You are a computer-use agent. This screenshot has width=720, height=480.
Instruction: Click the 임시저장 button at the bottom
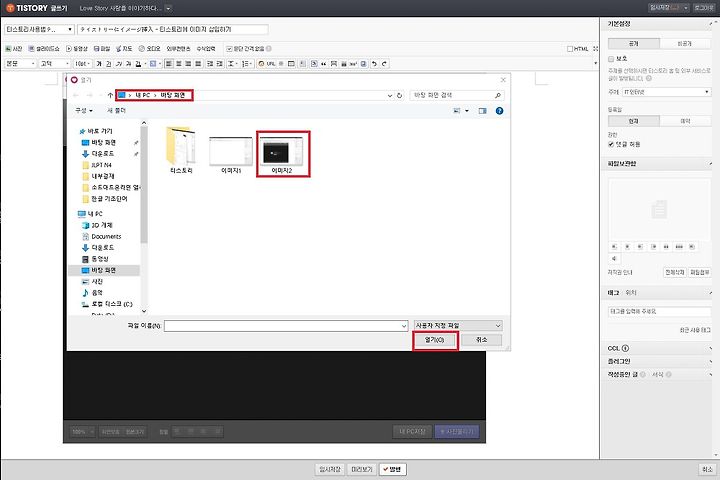click(330, 469)
